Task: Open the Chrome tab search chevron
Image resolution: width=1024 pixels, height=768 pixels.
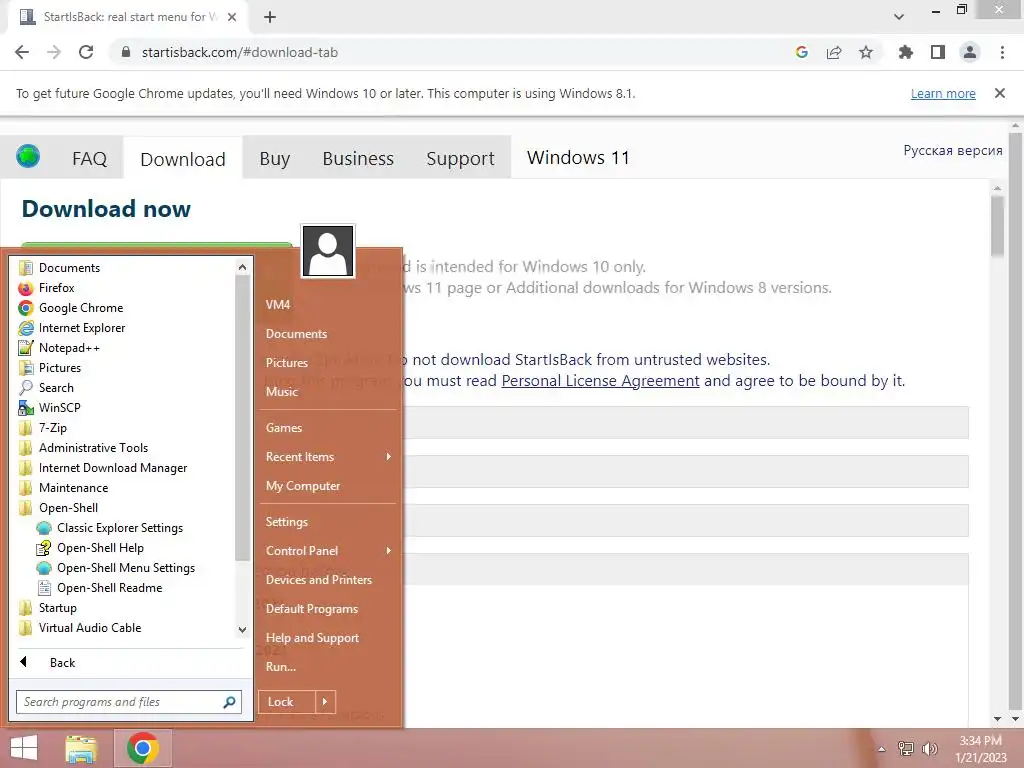Action: pyautogui.click(x=899, y=17)
